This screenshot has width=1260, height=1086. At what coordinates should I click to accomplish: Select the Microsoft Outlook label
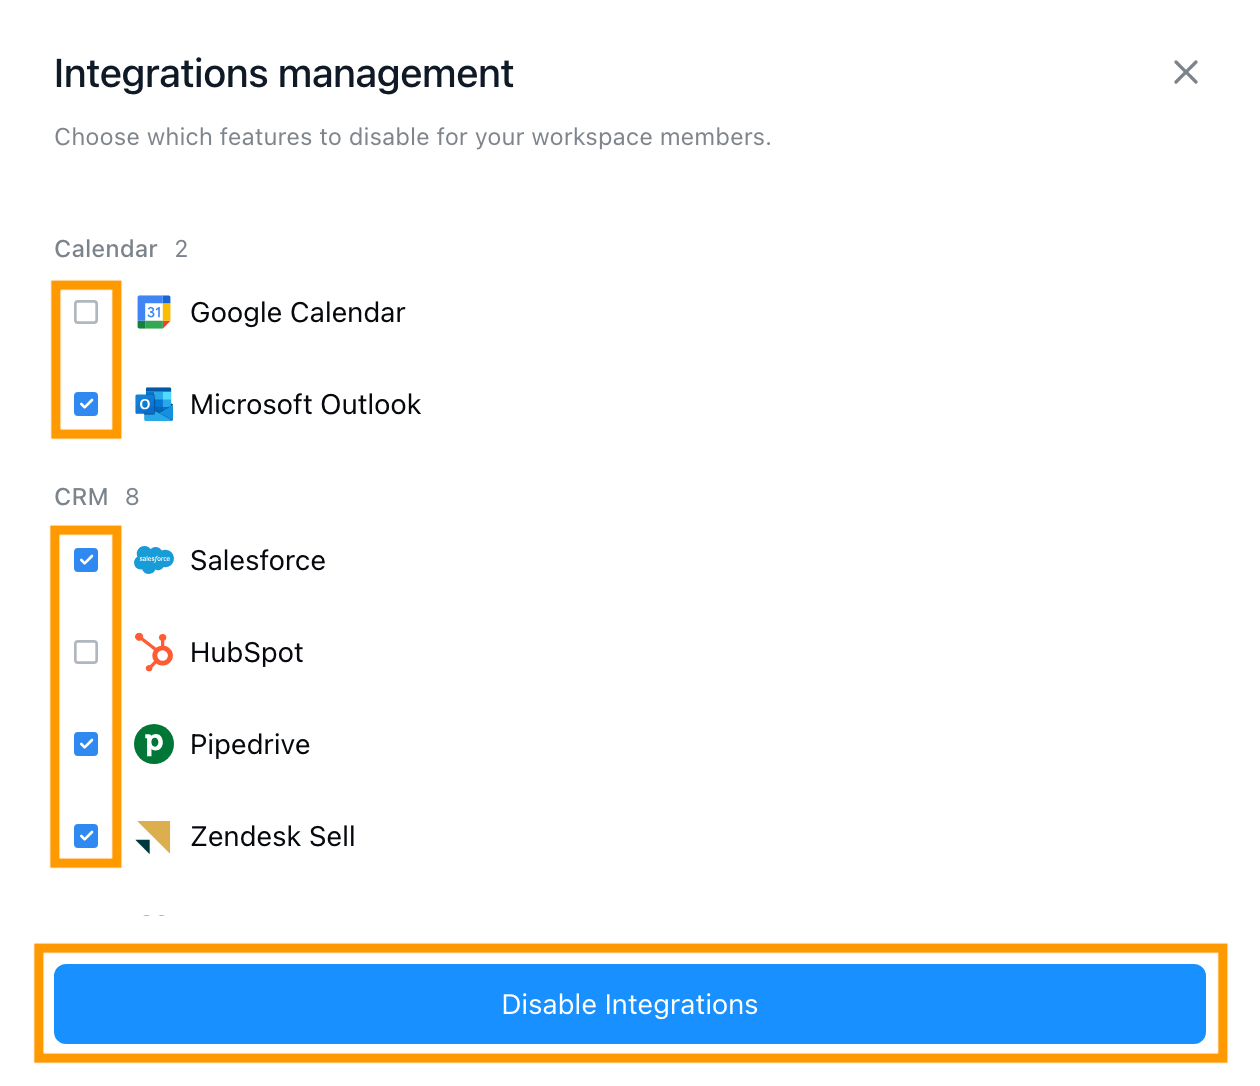306,404
